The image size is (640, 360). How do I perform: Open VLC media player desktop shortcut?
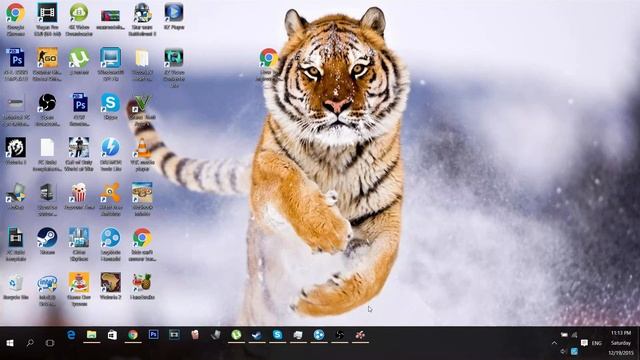pyautogui.click(x=142, y=154)
